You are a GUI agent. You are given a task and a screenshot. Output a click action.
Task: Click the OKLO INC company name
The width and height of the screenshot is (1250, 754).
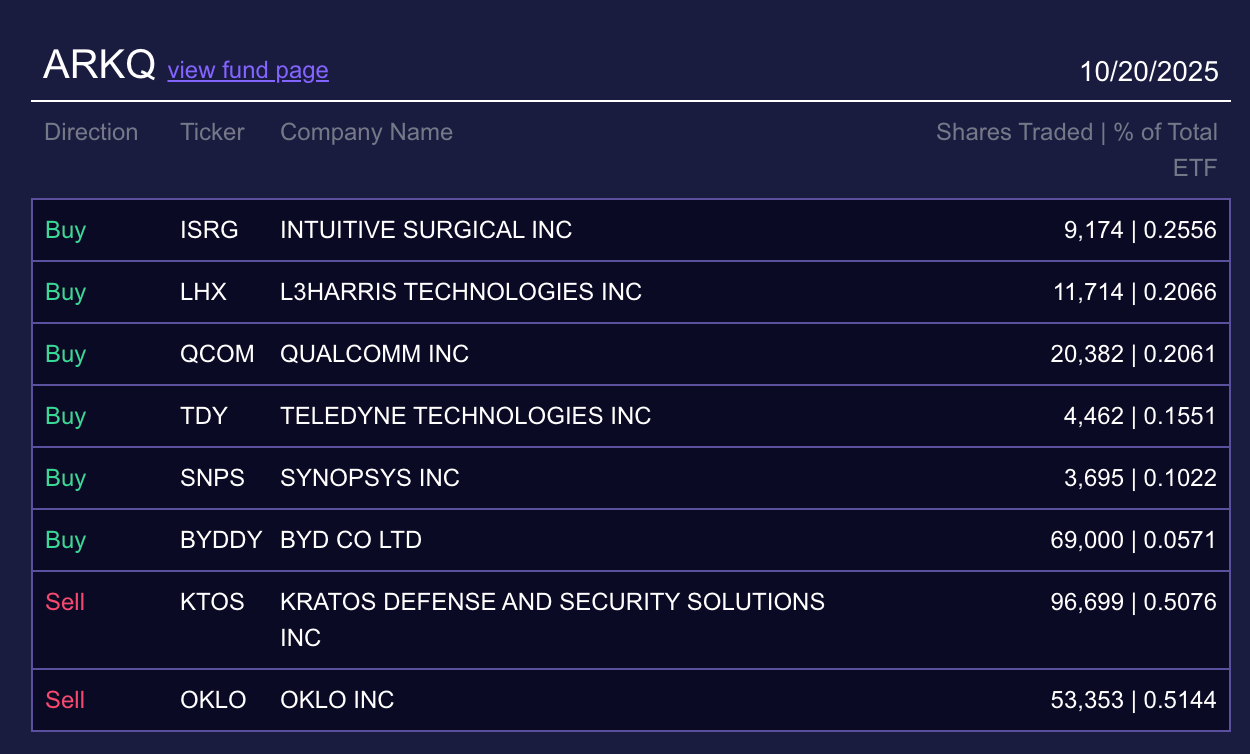(337, 700)
